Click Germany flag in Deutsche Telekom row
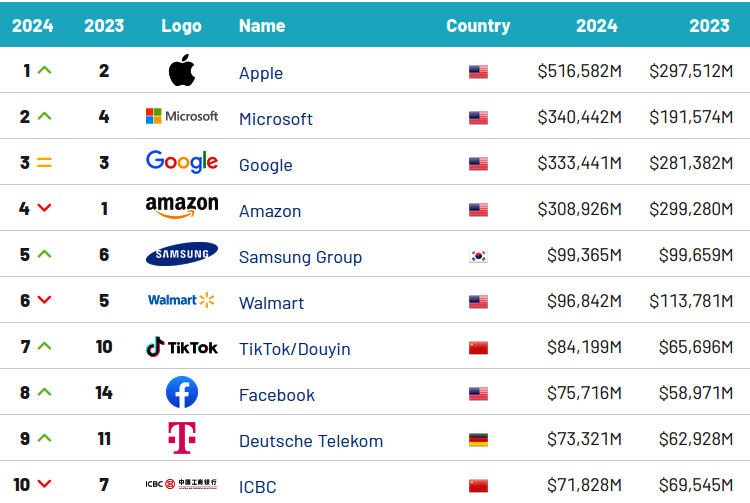Screen dimensions: 750x503 click(x=478, y=440)
